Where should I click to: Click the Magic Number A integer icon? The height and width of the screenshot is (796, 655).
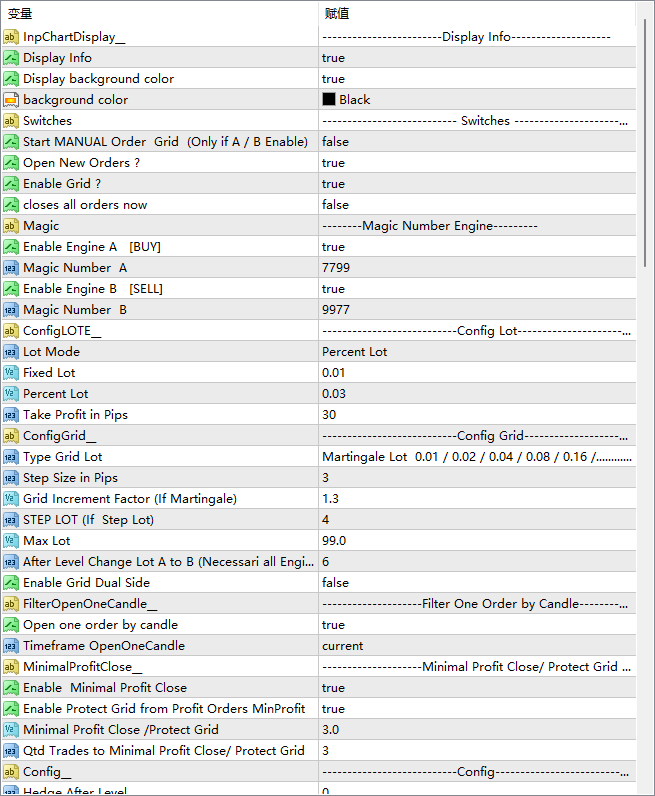point(11,268)
